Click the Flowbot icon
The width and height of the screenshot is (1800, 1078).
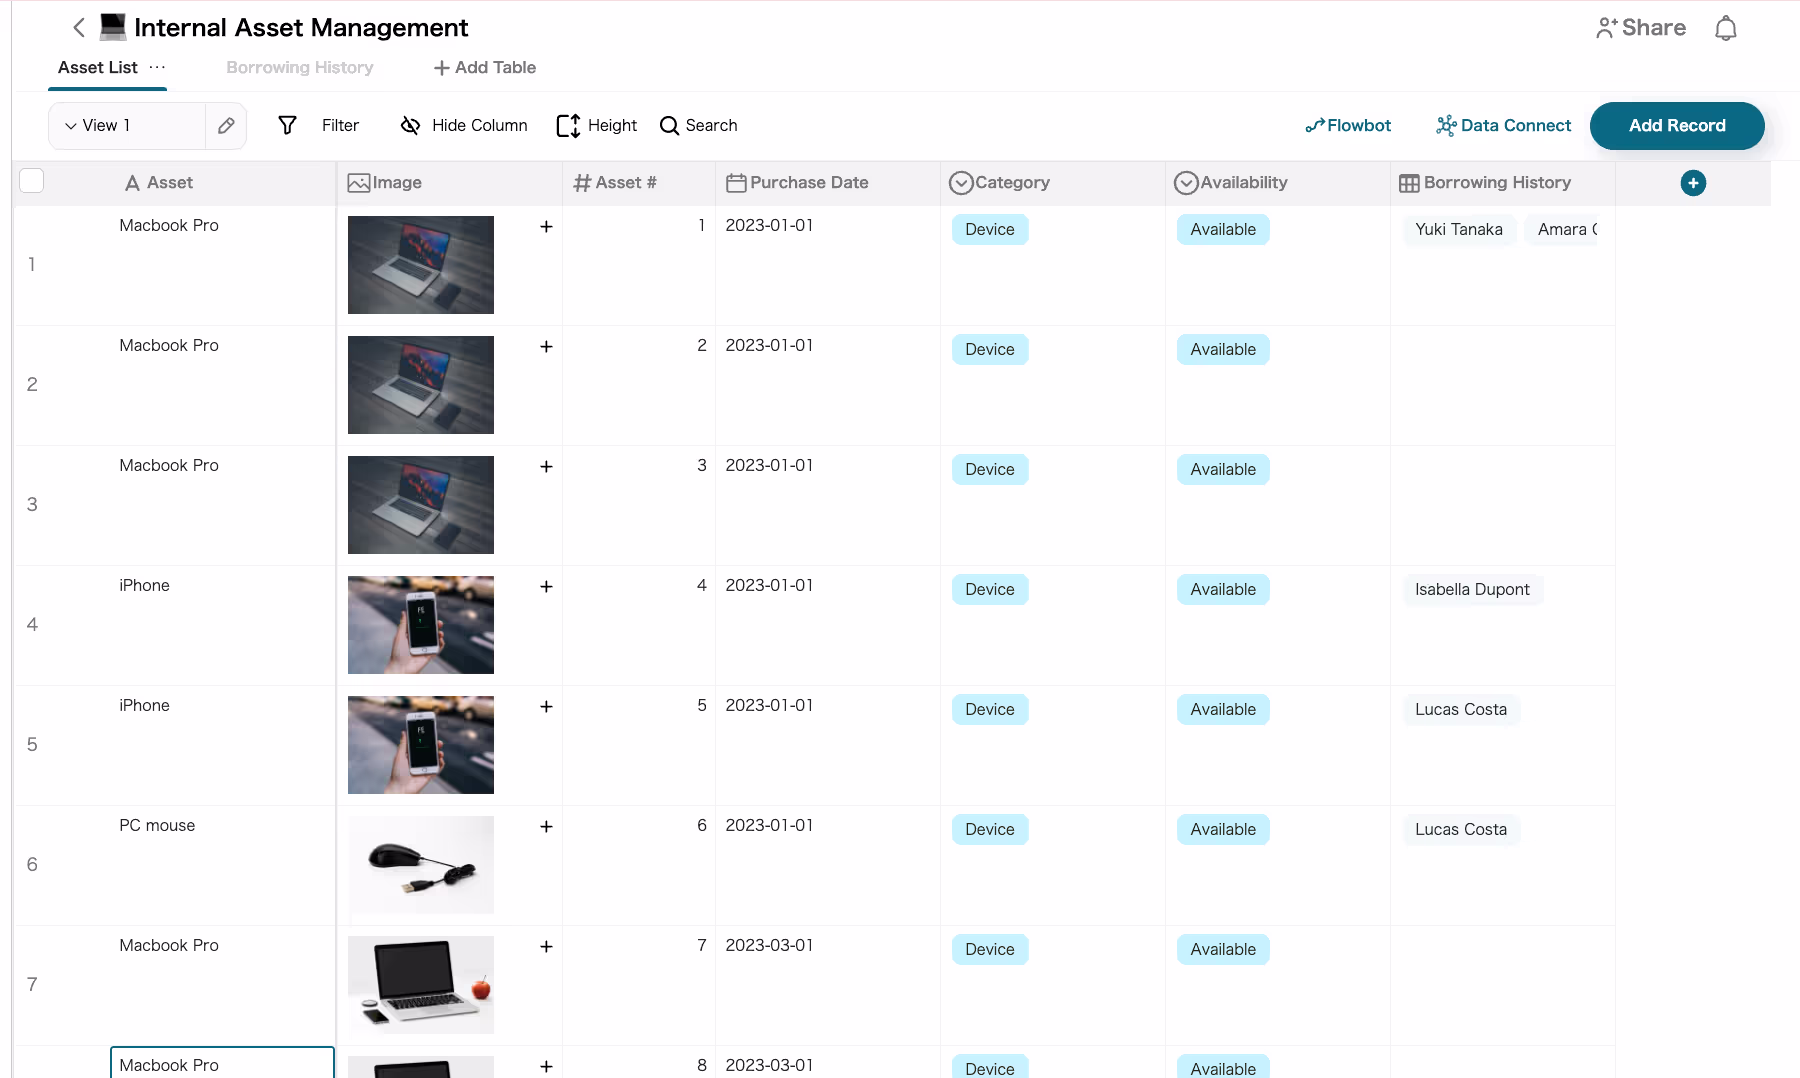[1314, 125]
